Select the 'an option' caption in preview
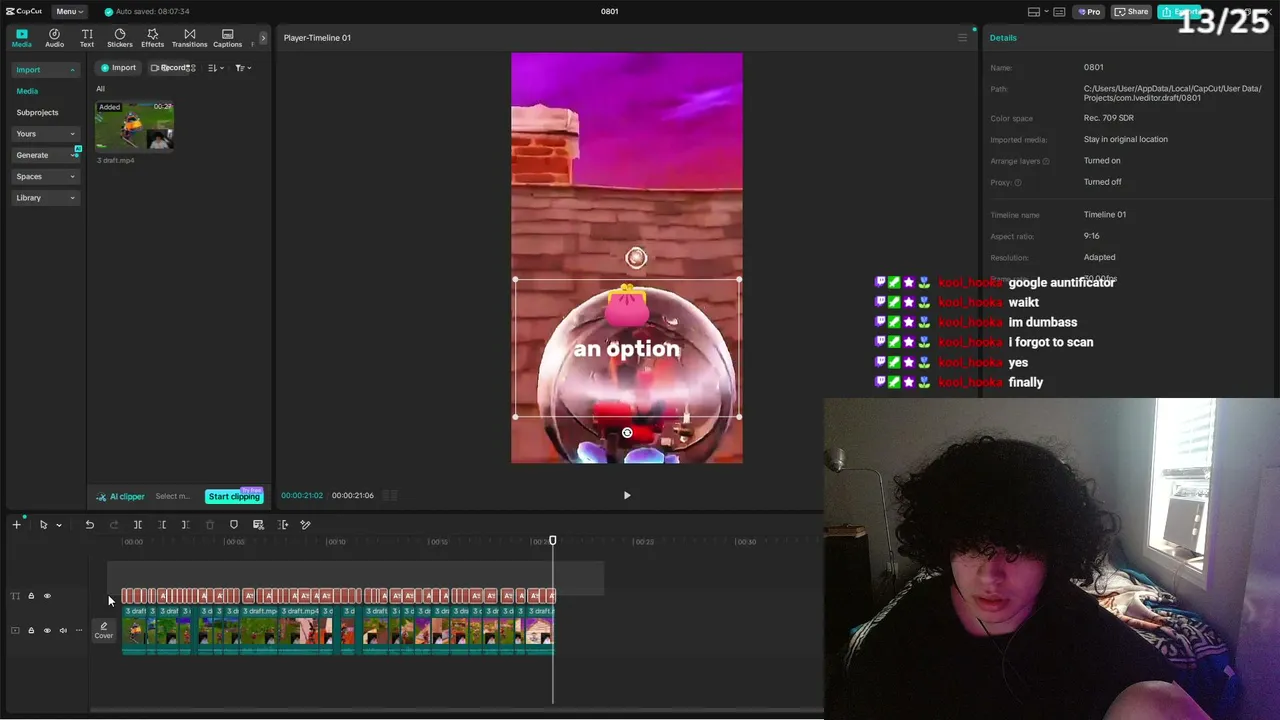This screenshot has width=1280, height=720. 627,349
